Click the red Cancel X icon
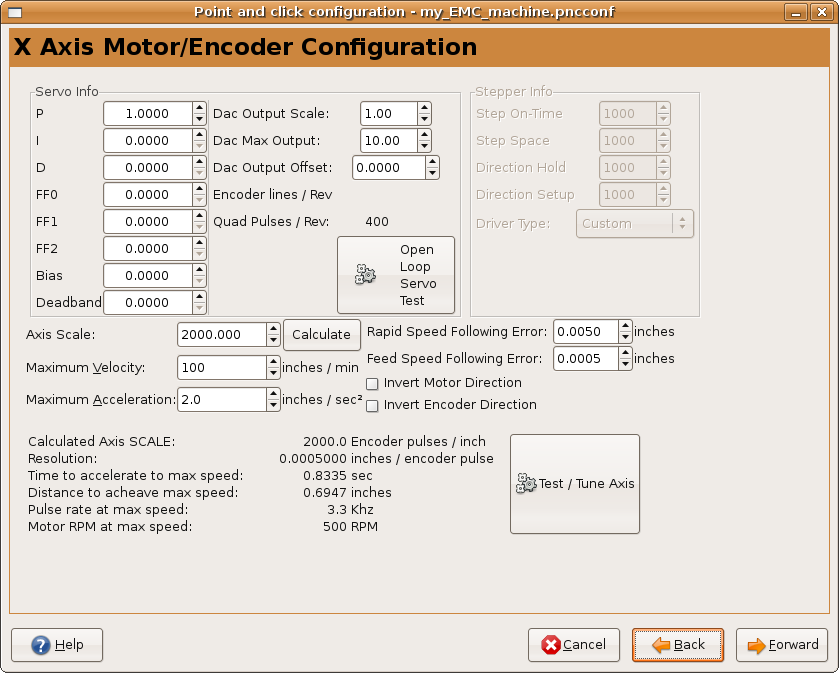Image resolution: width=839 pixels, height=673 pixels. [x=551, y=645]
